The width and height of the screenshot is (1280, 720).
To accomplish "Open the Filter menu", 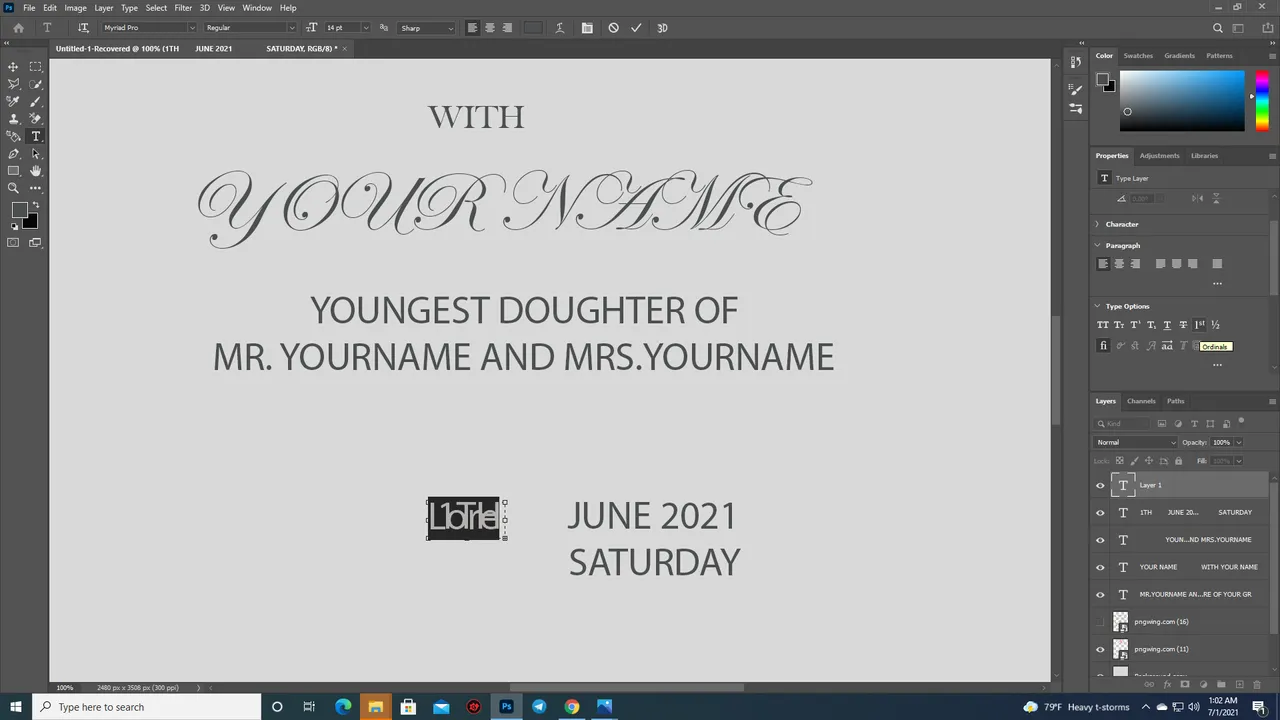I will click(x=183, y=8).
